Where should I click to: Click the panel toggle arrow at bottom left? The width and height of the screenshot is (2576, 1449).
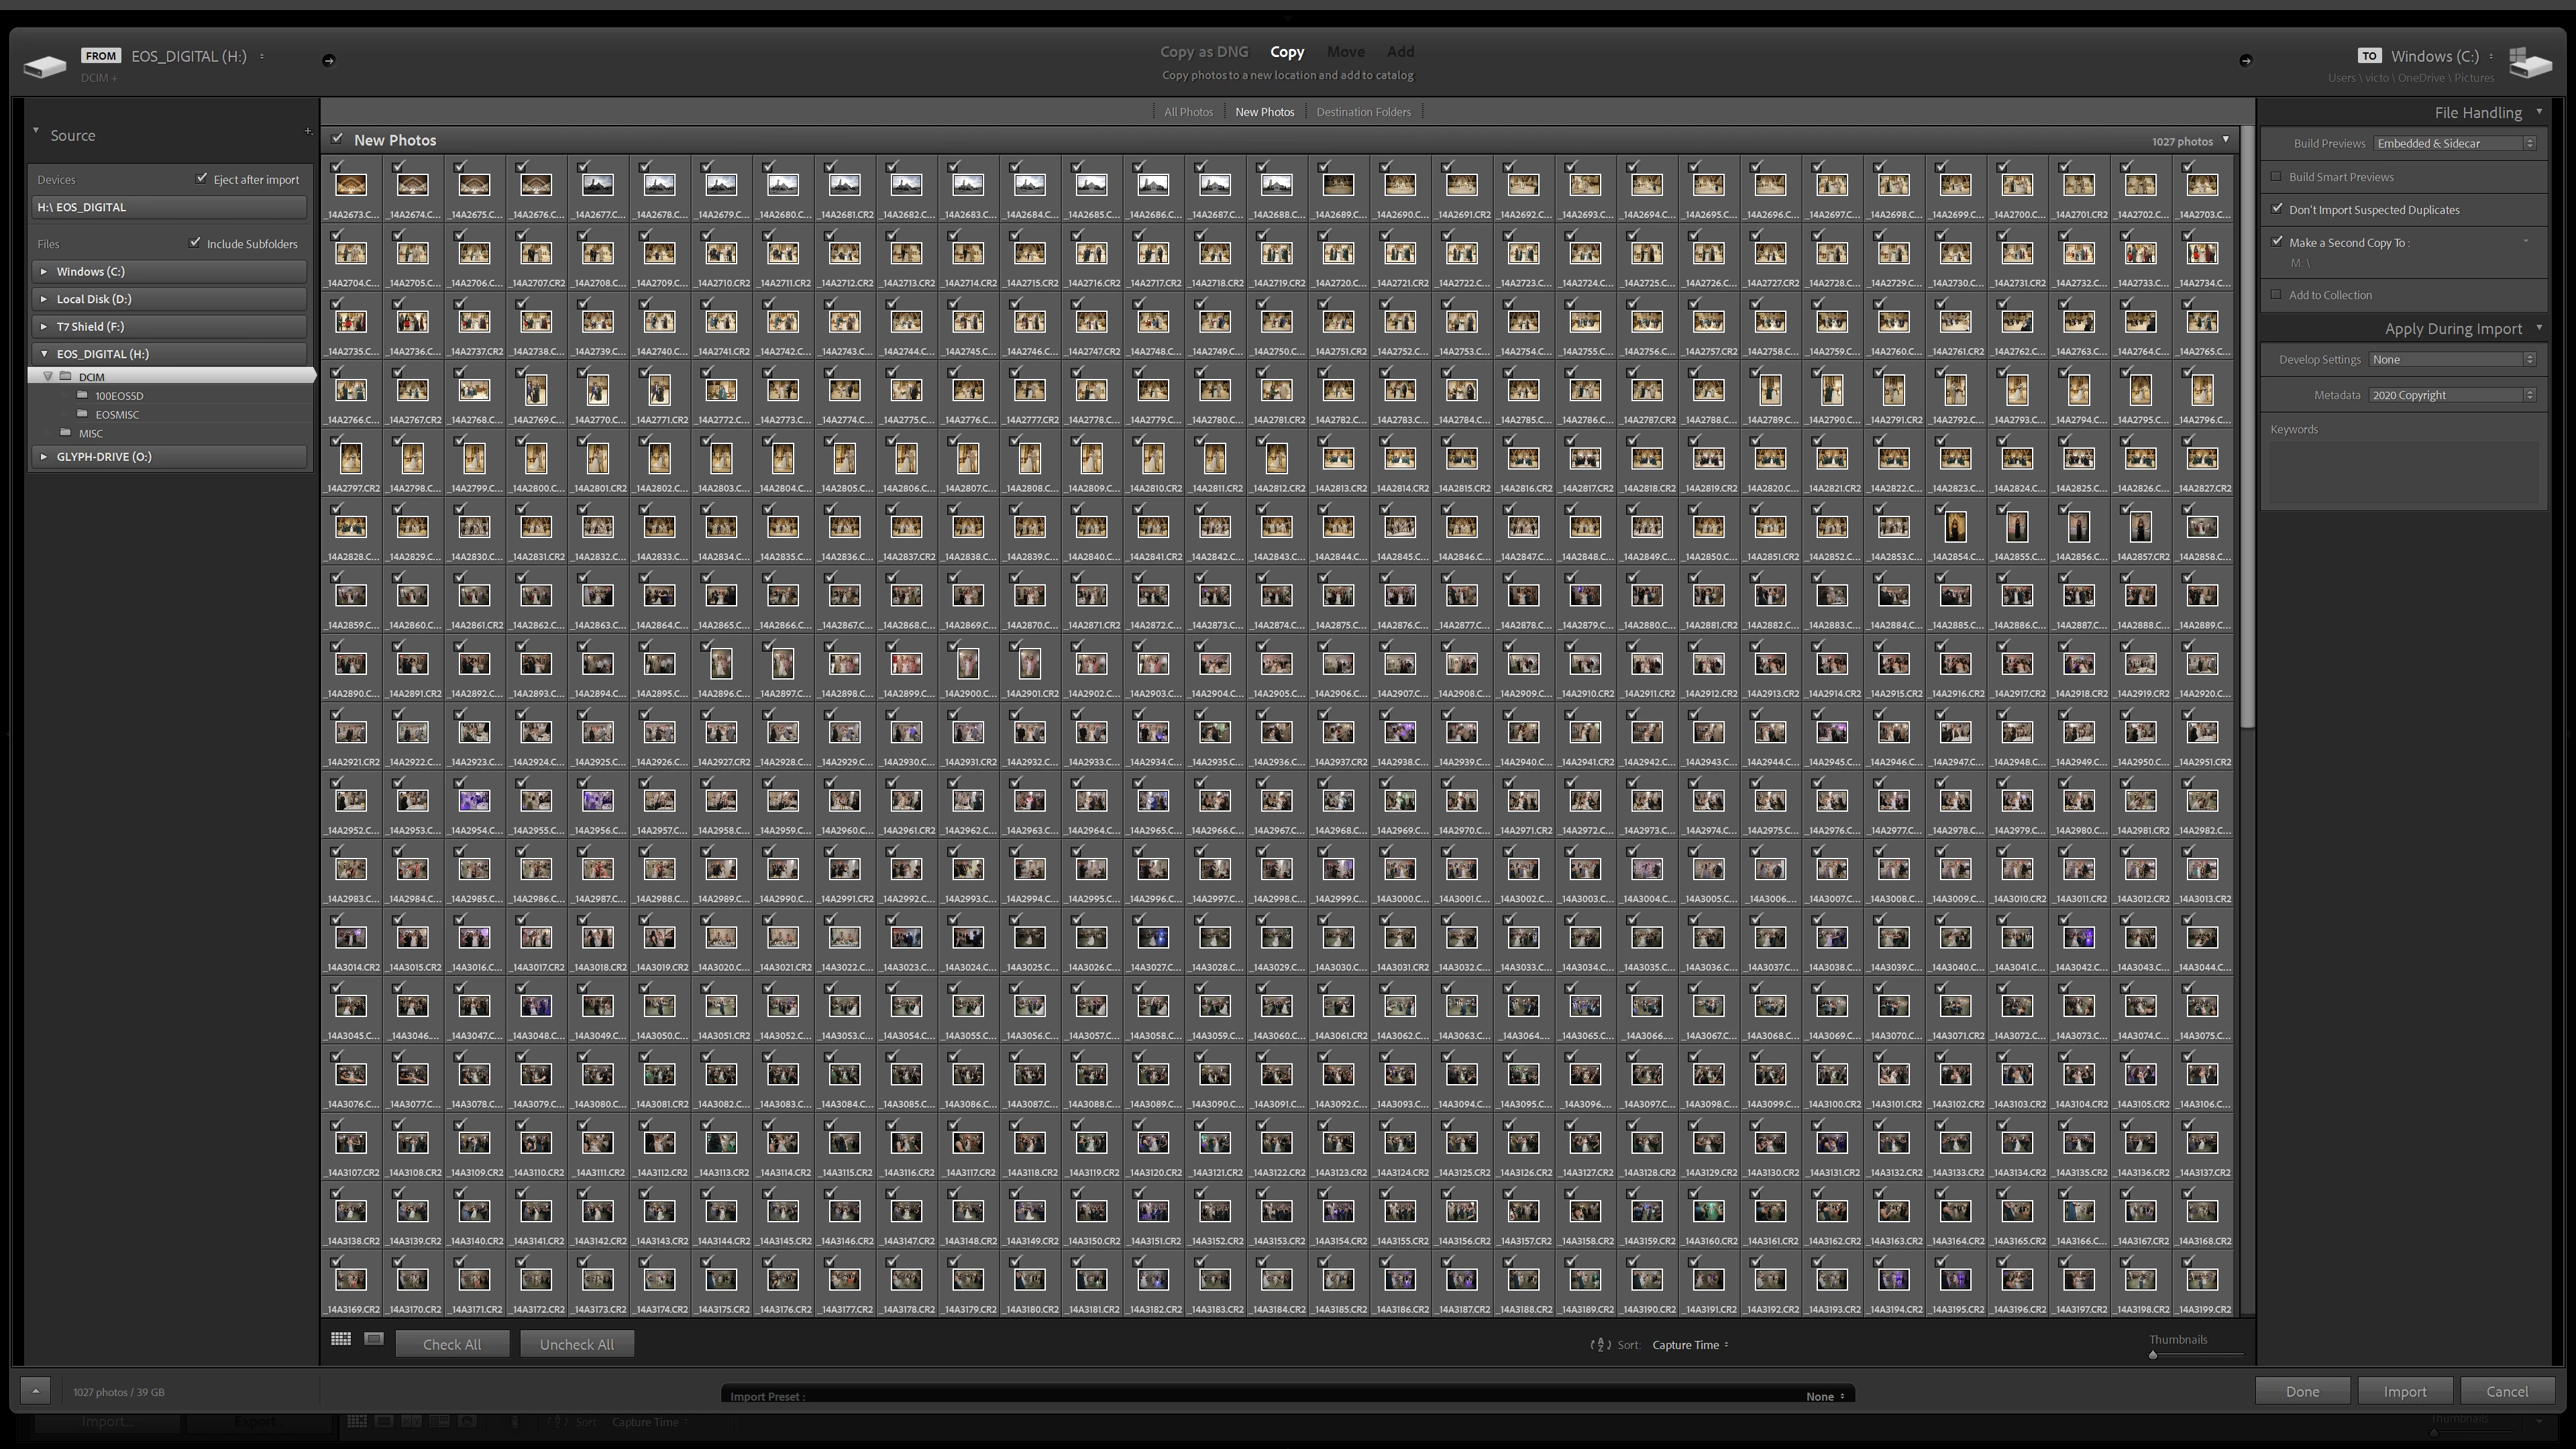coord(35,1391)
